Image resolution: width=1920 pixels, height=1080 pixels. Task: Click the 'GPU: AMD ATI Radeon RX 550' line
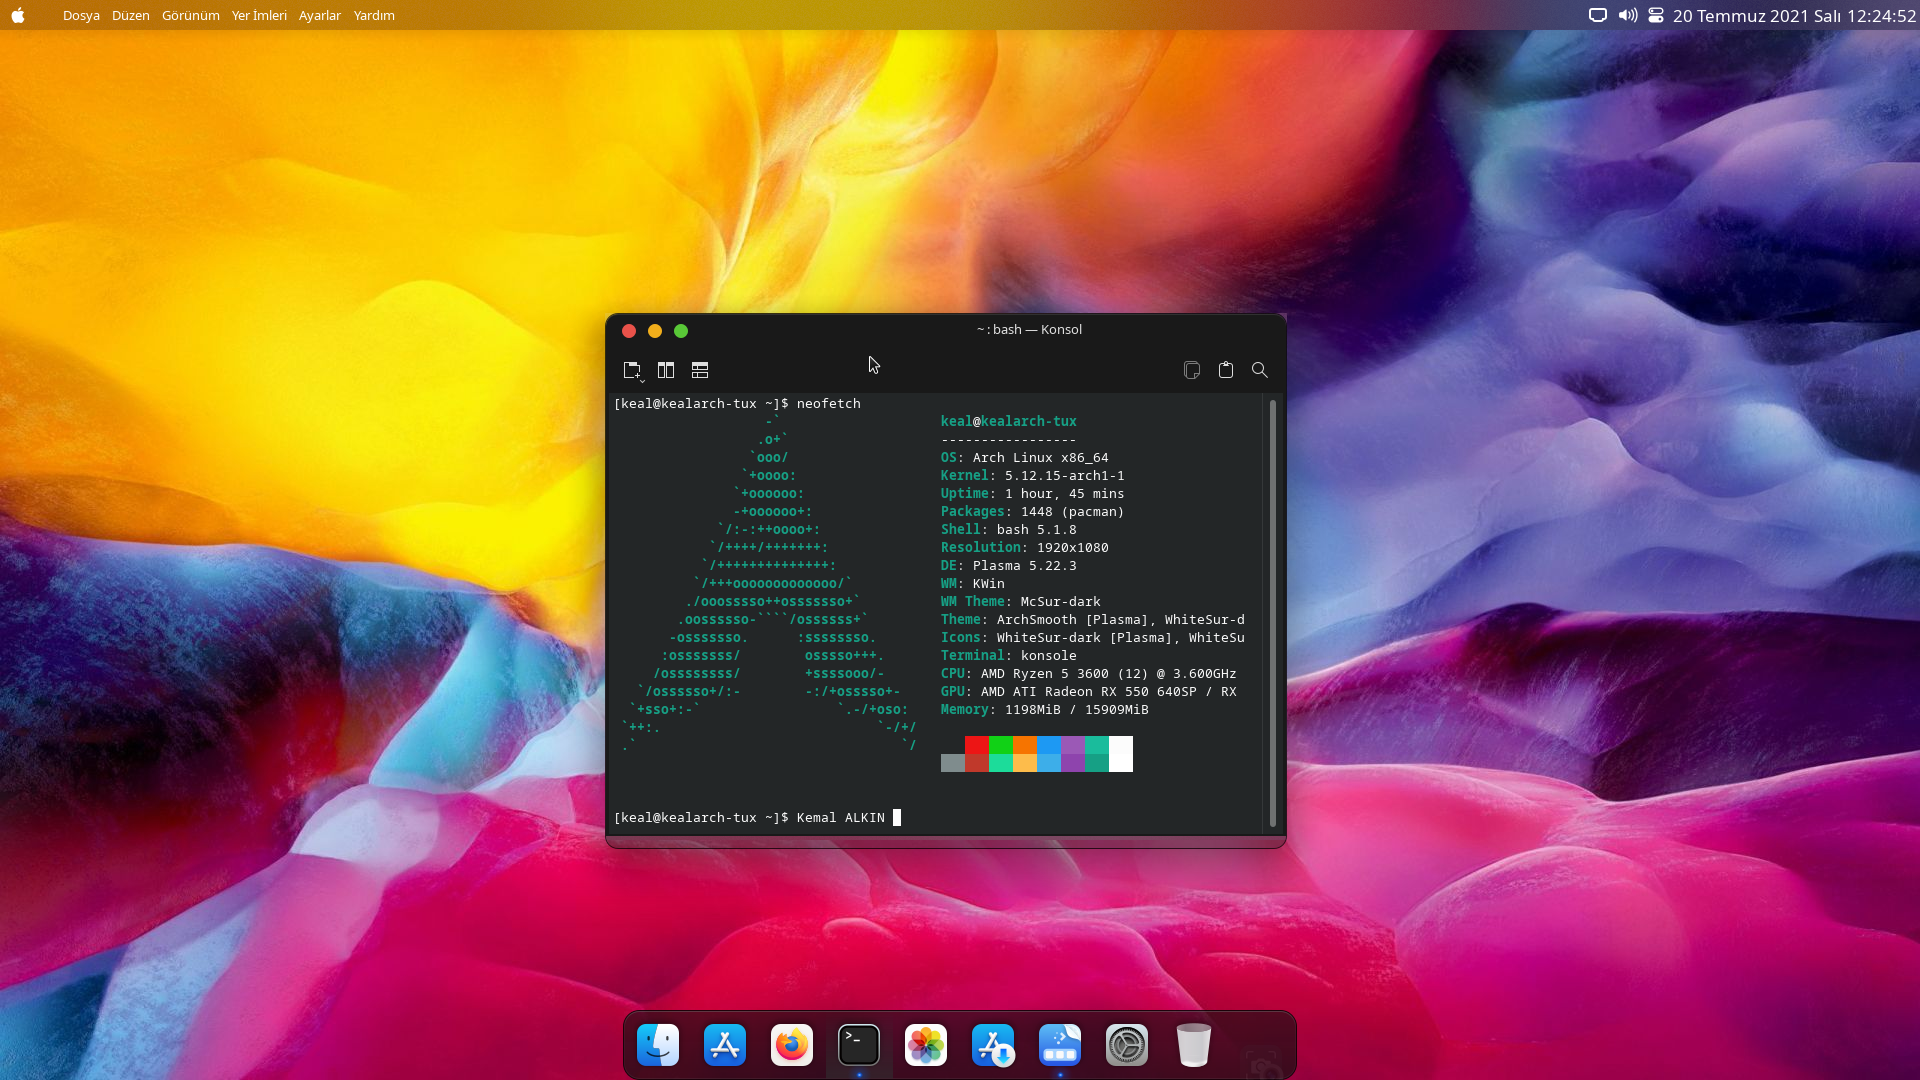coord(1088,692)
